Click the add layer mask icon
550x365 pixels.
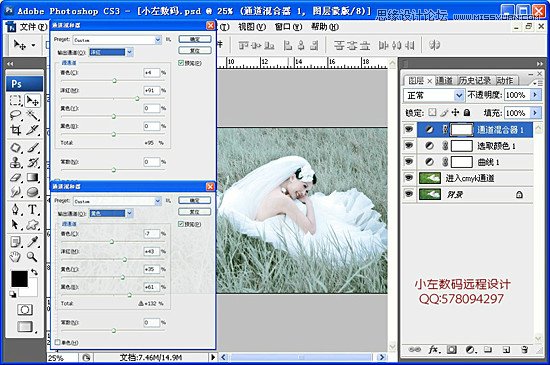click(452, 350)
